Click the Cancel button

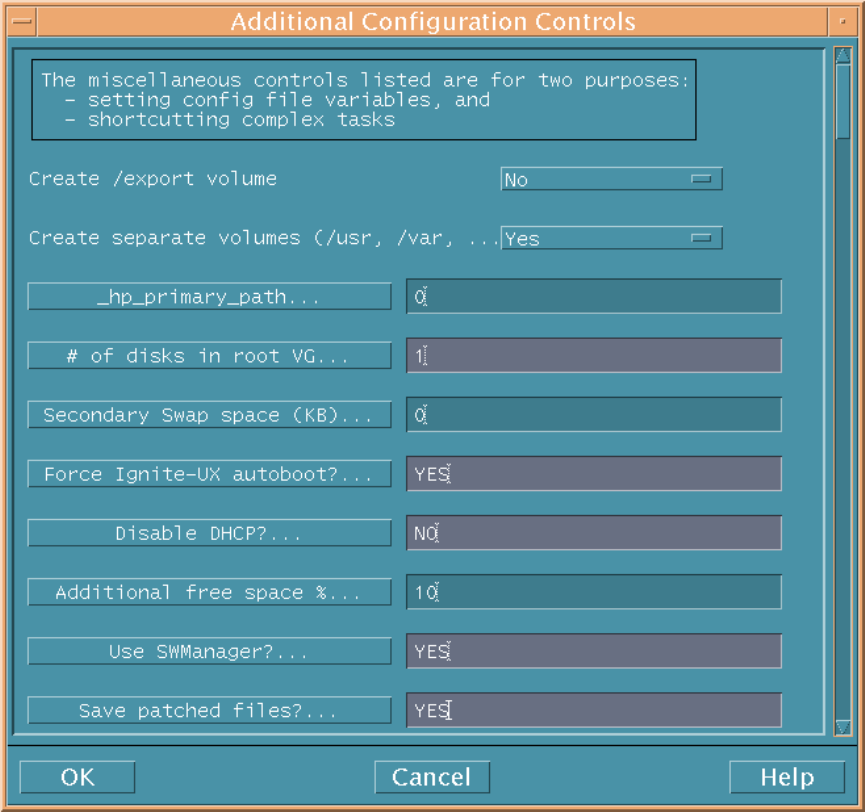coord(432,777)
